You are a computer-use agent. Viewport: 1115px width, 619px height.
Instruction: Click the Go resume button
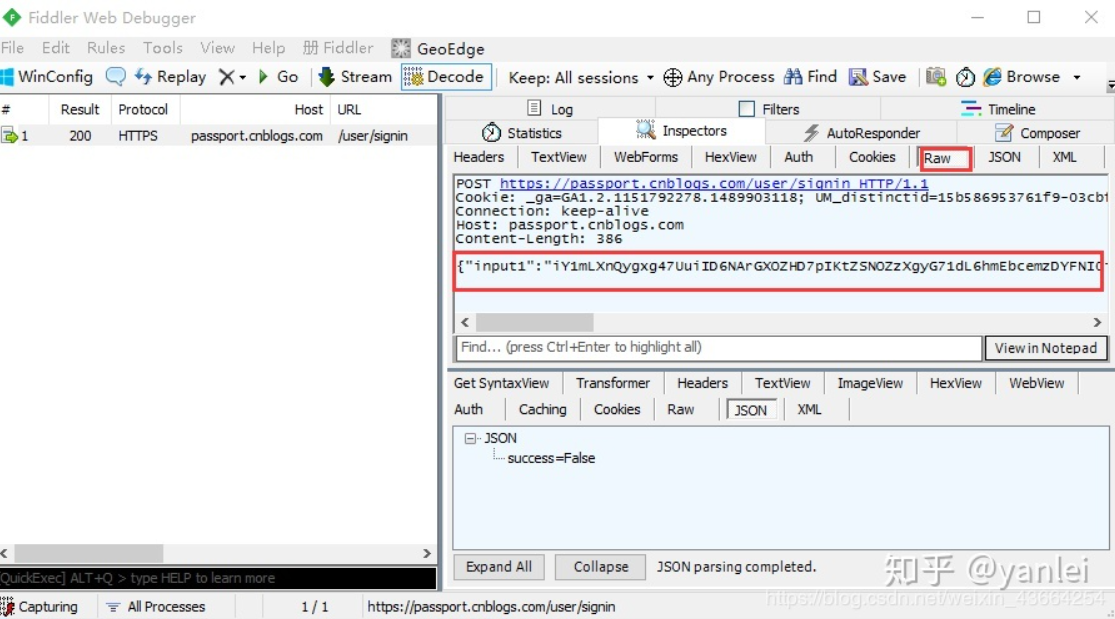[x=278, y=77]
